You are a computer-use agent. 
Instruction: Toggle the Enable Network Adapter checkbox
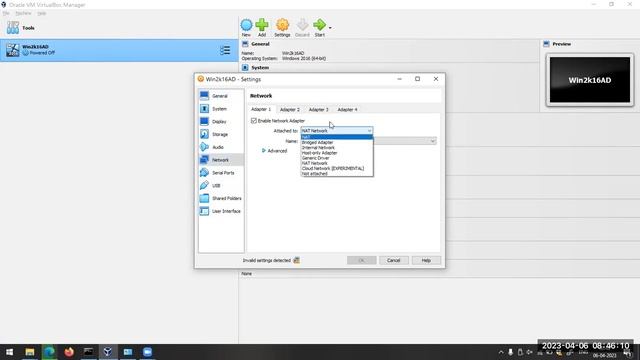click(254, 121)
